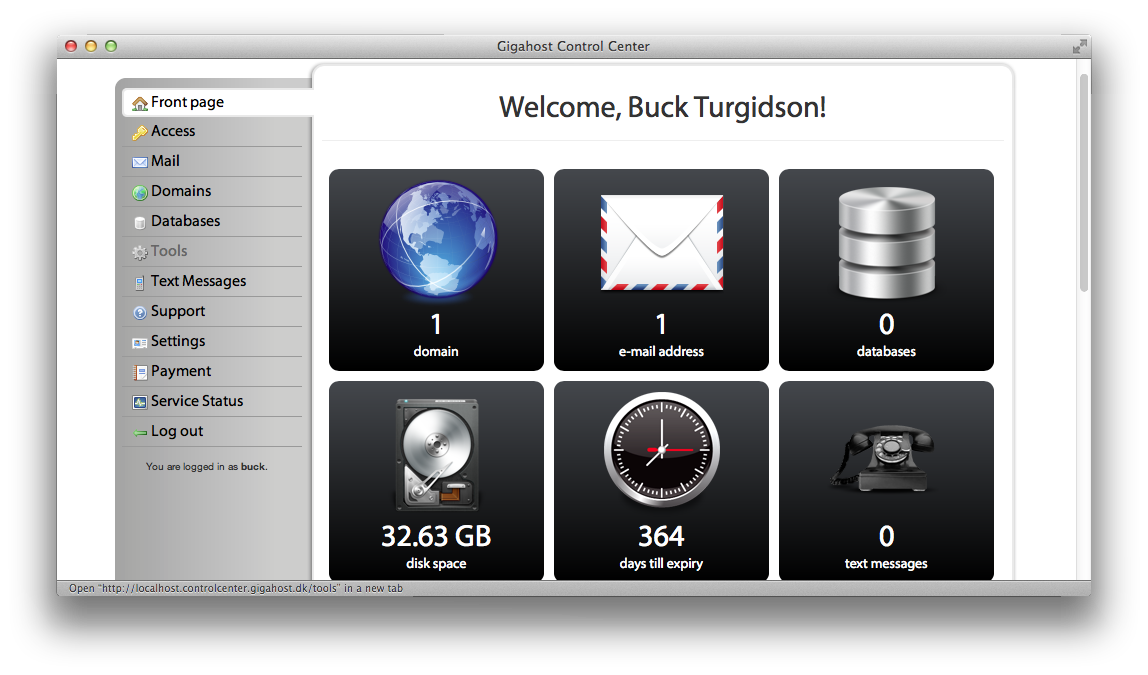Click the 'You are logged in as buck.' text
The height and width of the screenshot is (675, 1148).
tap(206, 467)
